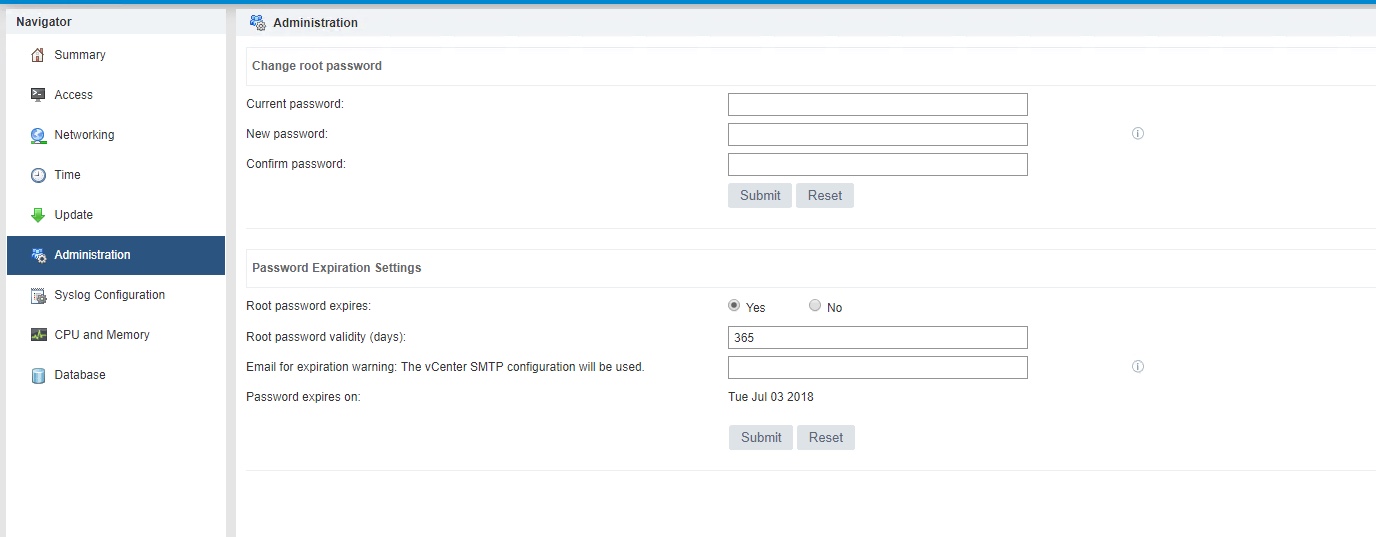Select Yes for root password expires
Viewport: 1376px width, 537px height.
(x=734, y=306)
